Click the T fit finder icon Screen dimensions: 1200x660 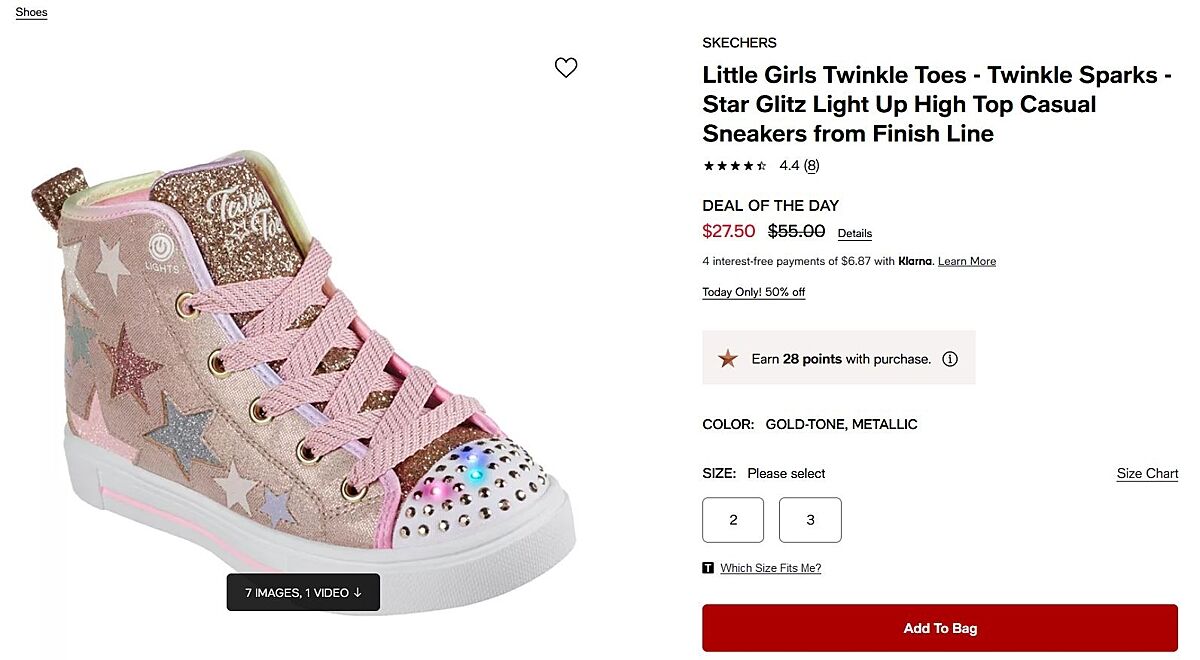[708, 568]
